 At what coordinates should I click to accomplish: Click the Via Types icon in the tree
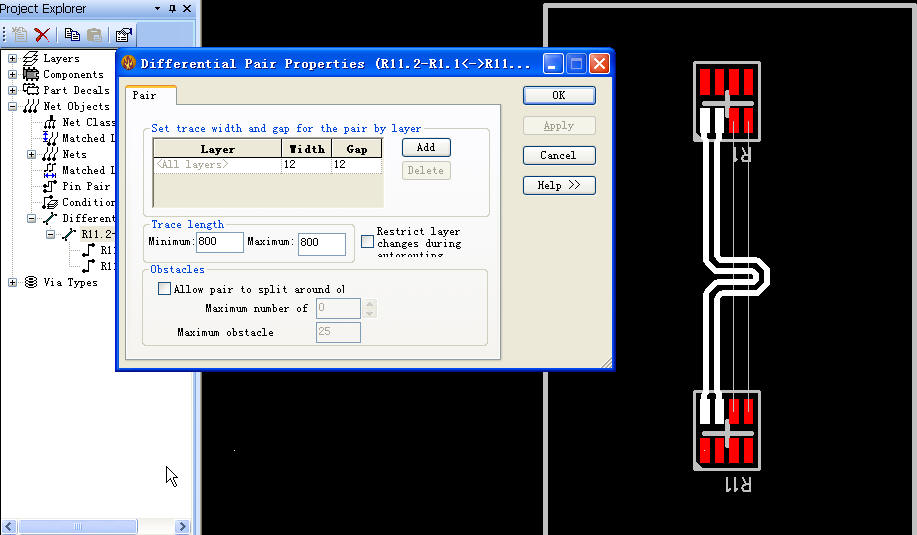pos(30,282)
